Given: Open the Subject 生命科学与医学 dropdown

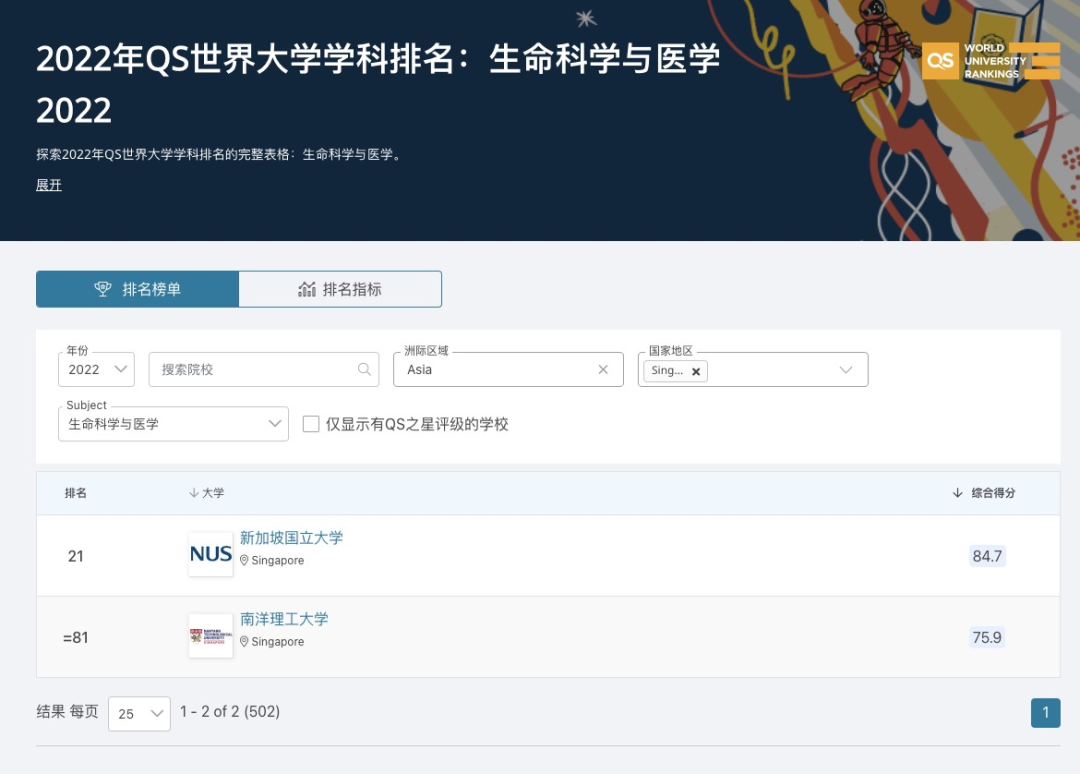Looking at the screenshot, I should coord(174,424).
